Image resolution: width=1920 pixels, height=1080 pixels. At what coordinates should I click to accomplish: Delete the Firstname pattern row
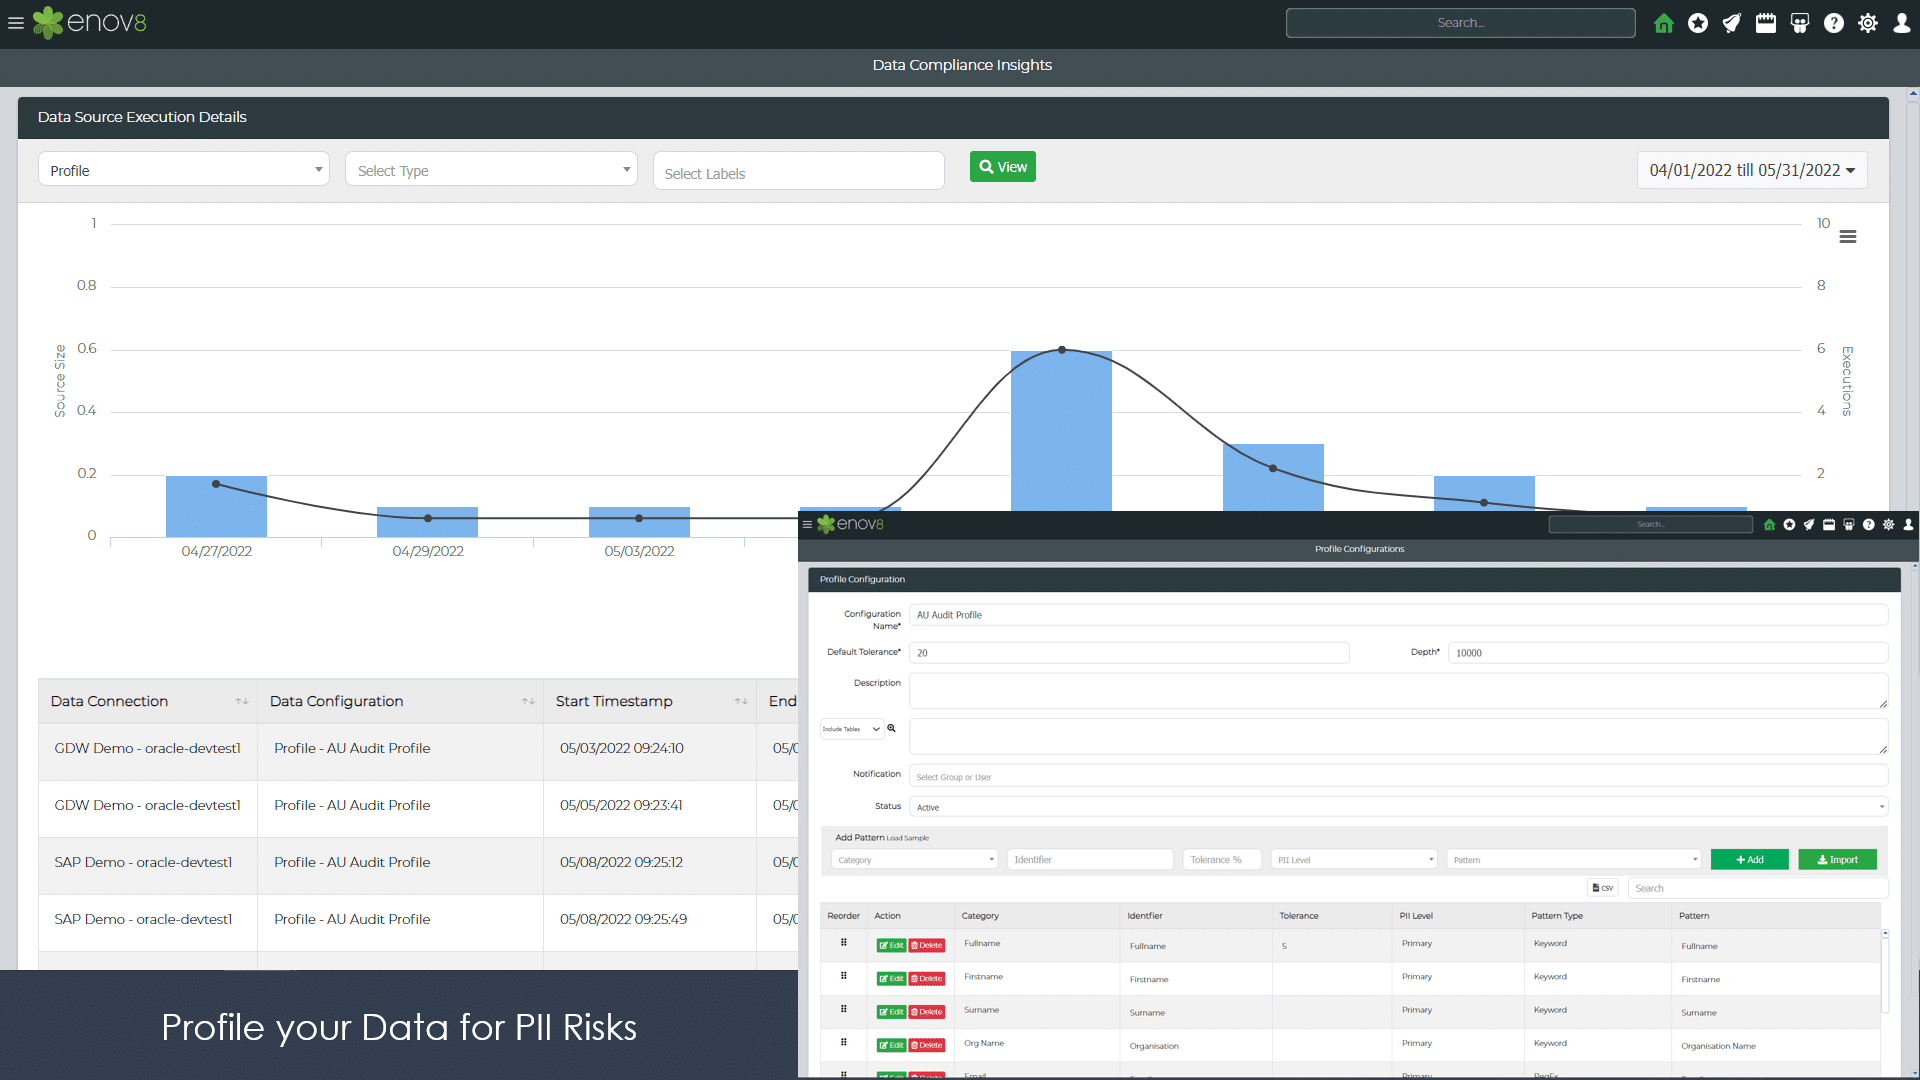(927, 979)
